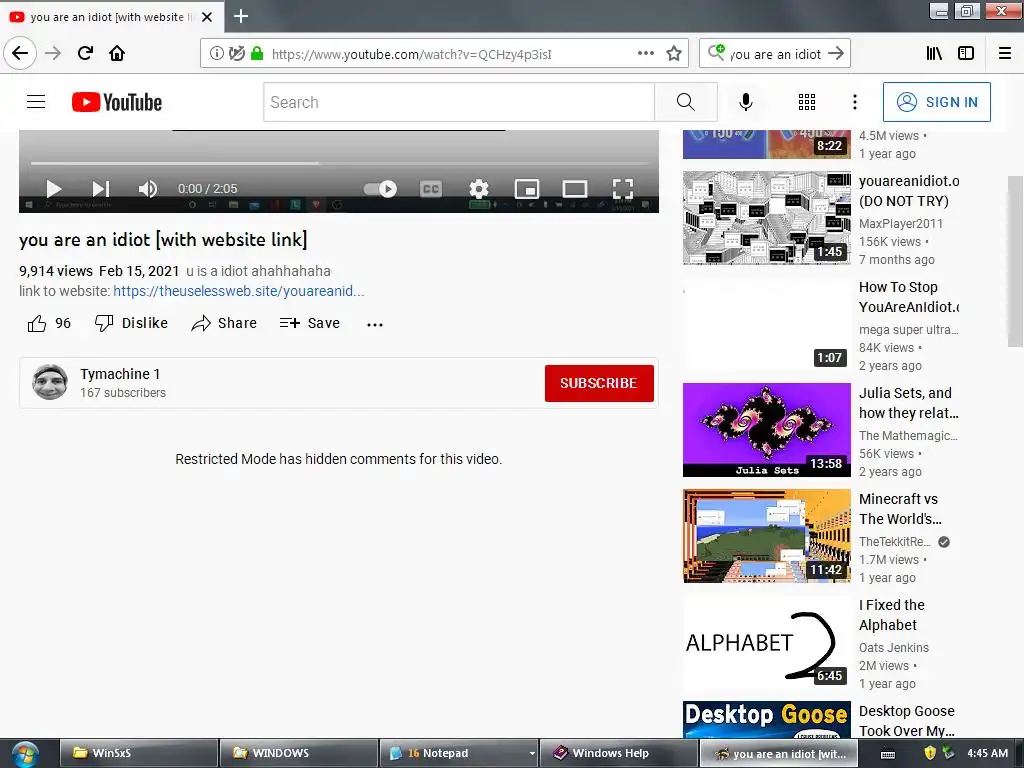This screenshot has width=1024, height=768.
Task: Click the taskbar clock showing 4:45 AM
Action: [x=987, y=753]
